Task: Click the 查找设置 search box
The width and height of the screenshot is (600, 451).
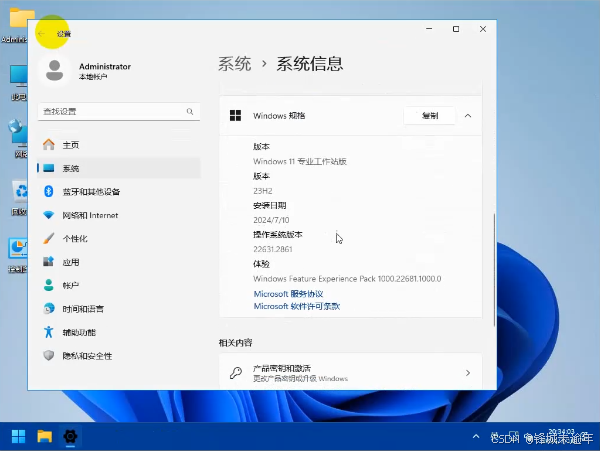Action: tap(119, 111)
